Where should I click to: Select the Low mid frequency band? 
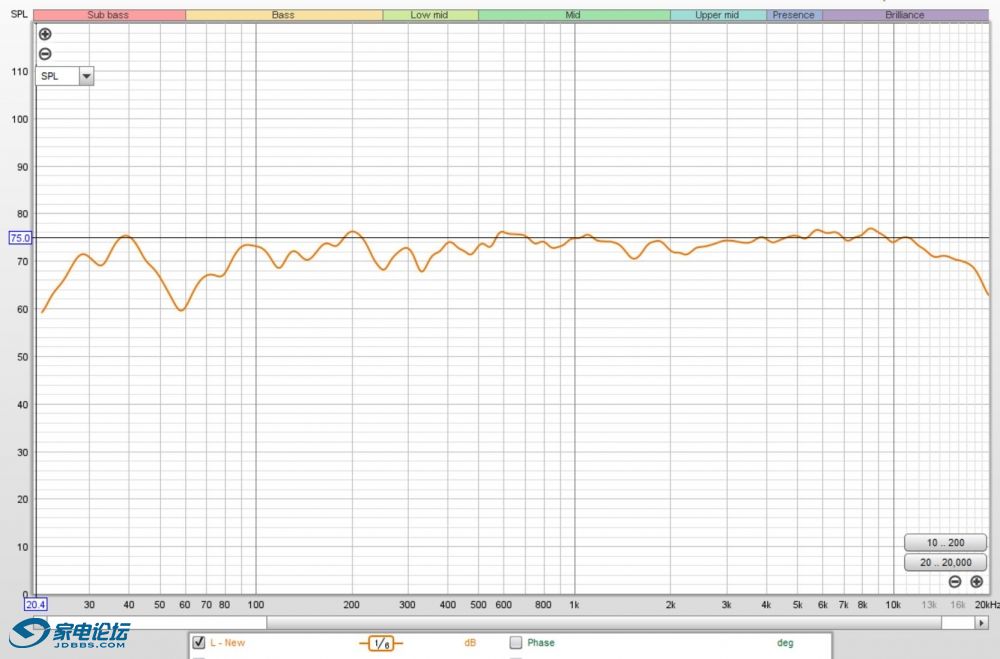(x=429, y=15)
